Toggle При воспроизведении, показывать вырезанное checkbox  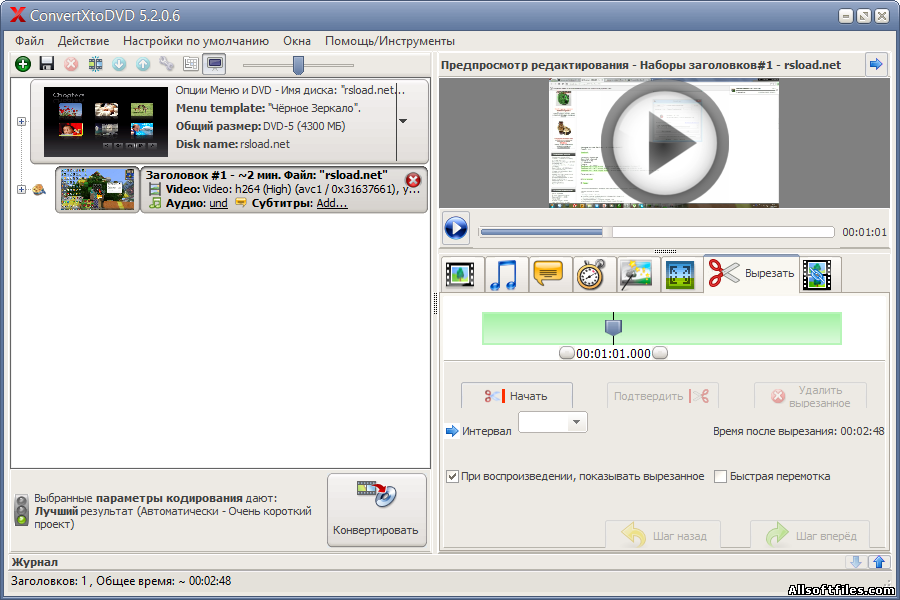(x=452, y=477)
